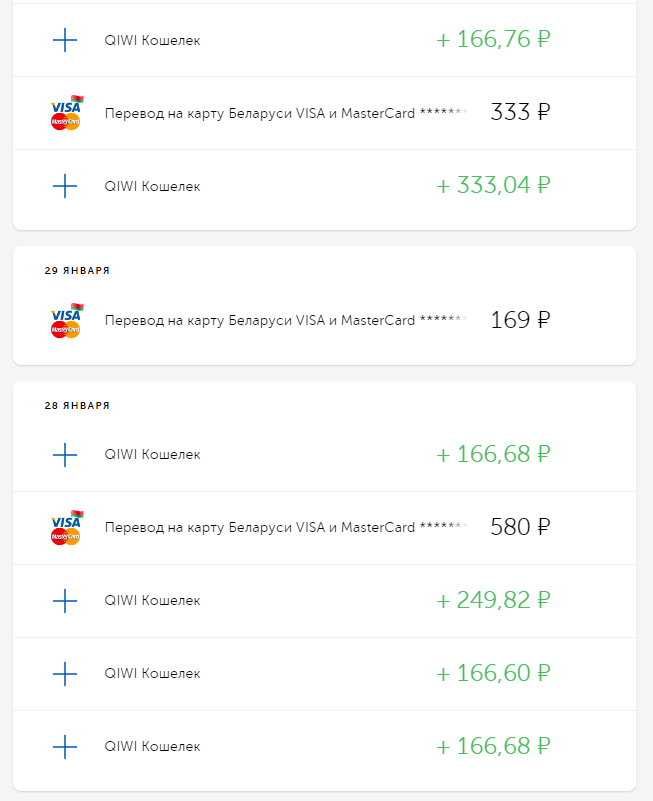The height and width of the screenshot is (801, 653).
Task: Click the 169 ₽ transfer amount
Action: tap(520, 321)
